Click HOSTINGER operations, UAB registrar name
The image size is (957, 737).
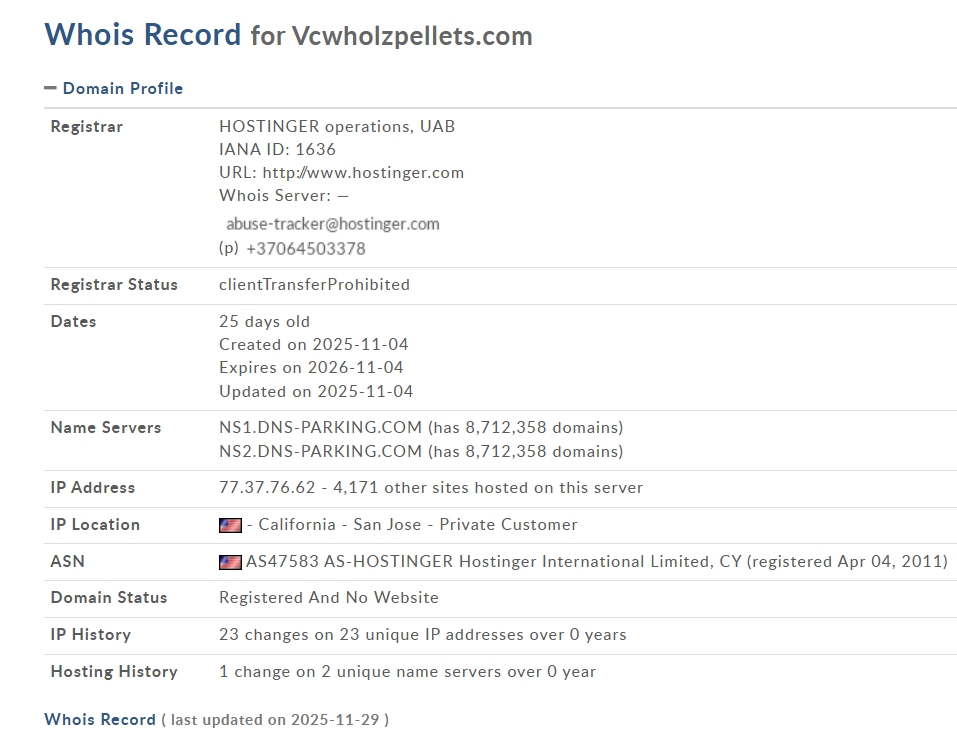337,127
